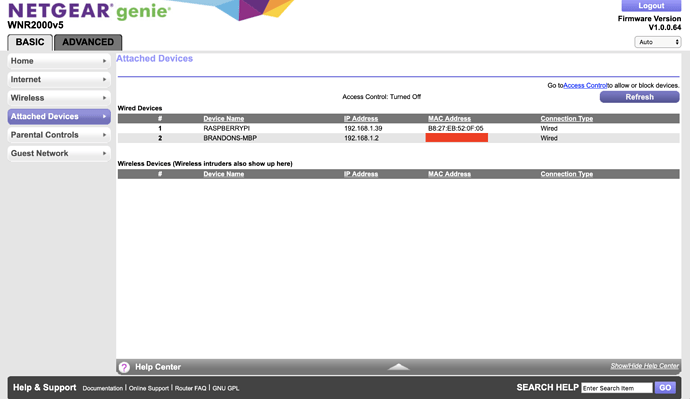Sort wired devices by Device Name
The height and width of the screenshot is (399, 690).
tap(224, 118)
